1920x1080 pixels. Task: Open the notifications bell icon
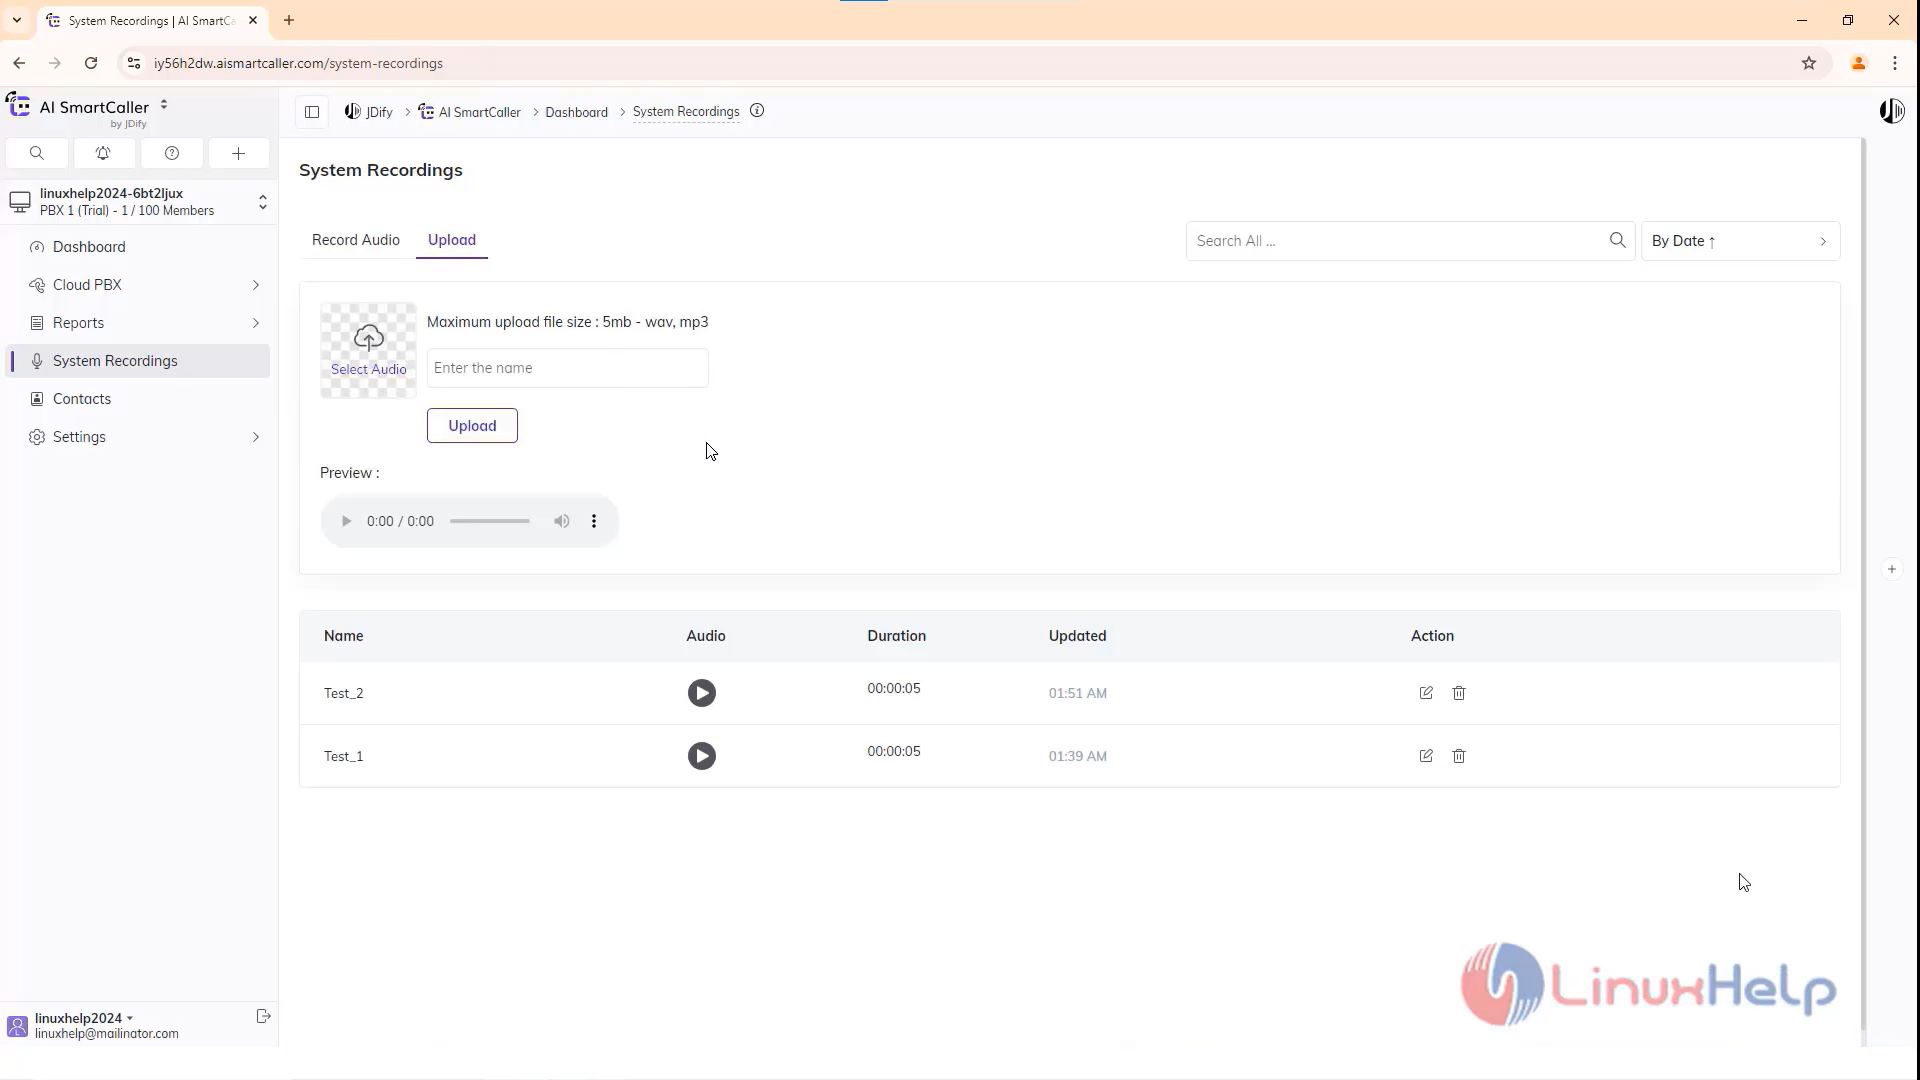pos(103,153)
